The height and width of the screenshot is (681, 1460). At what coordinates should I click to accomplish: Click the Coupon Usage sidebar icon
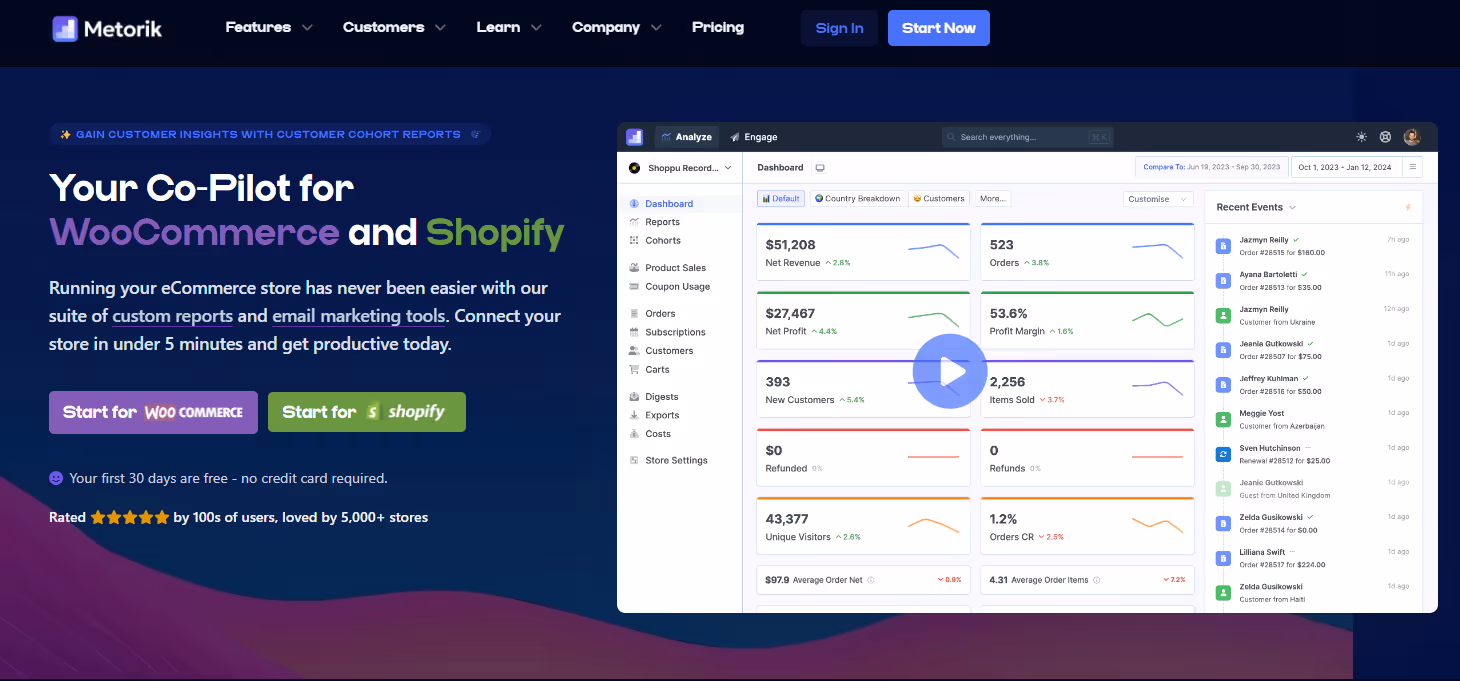pos(634,286)
